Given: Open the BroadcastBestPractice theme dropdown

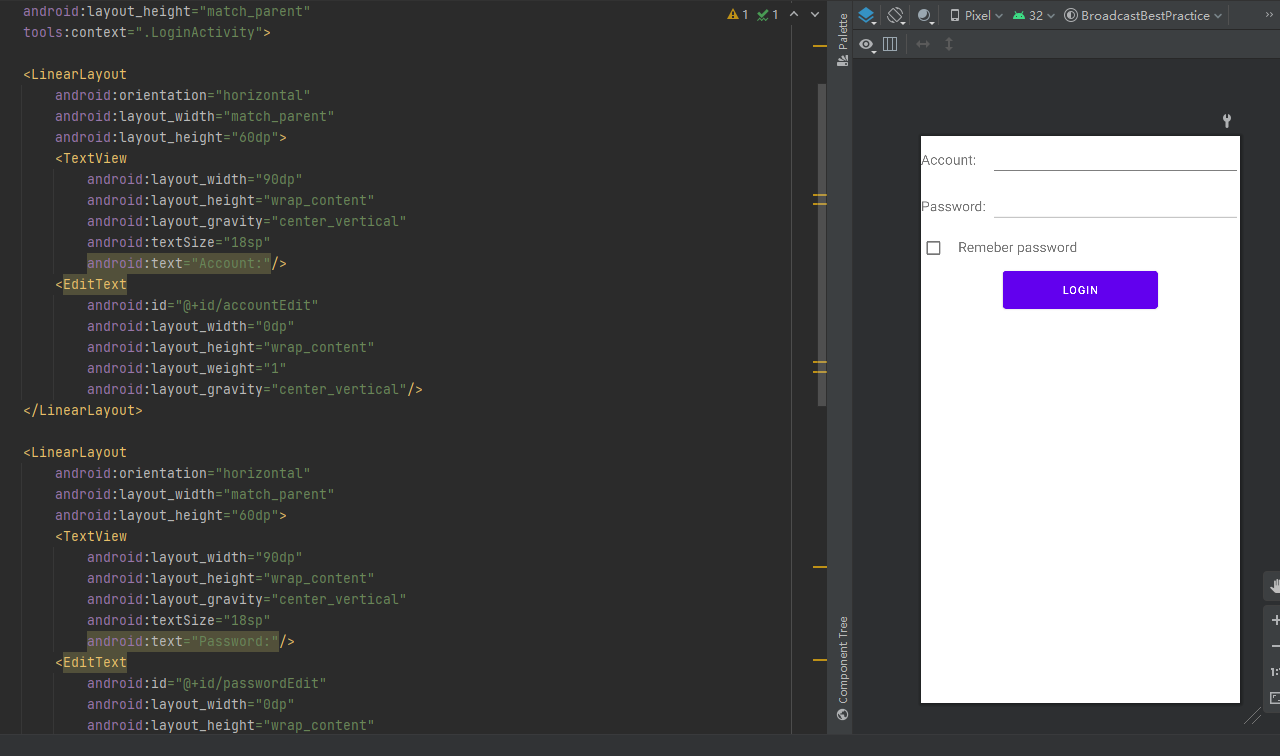Looking at the screenshot, I should (1143, 15).
